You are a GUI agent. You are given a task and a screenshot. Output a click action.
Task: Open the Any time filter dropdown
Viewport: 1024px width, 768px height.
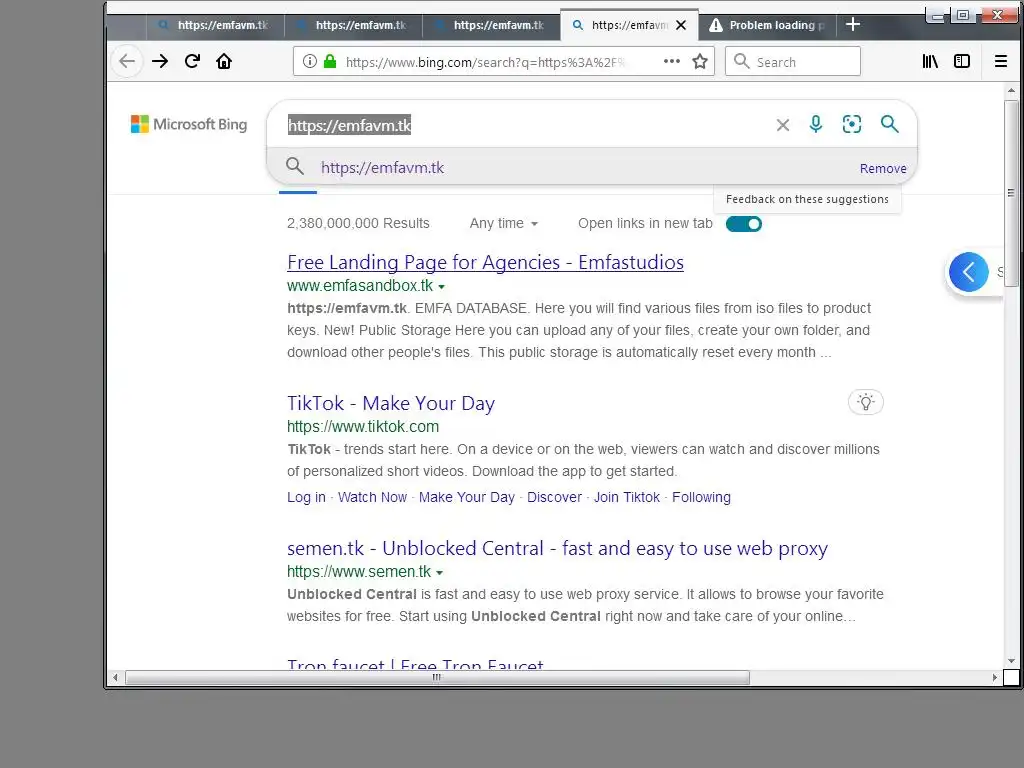coord(504,223)
